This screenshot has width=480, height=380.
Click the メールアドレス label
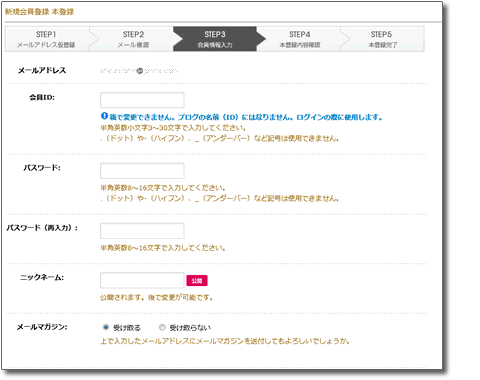coord(42,70)
